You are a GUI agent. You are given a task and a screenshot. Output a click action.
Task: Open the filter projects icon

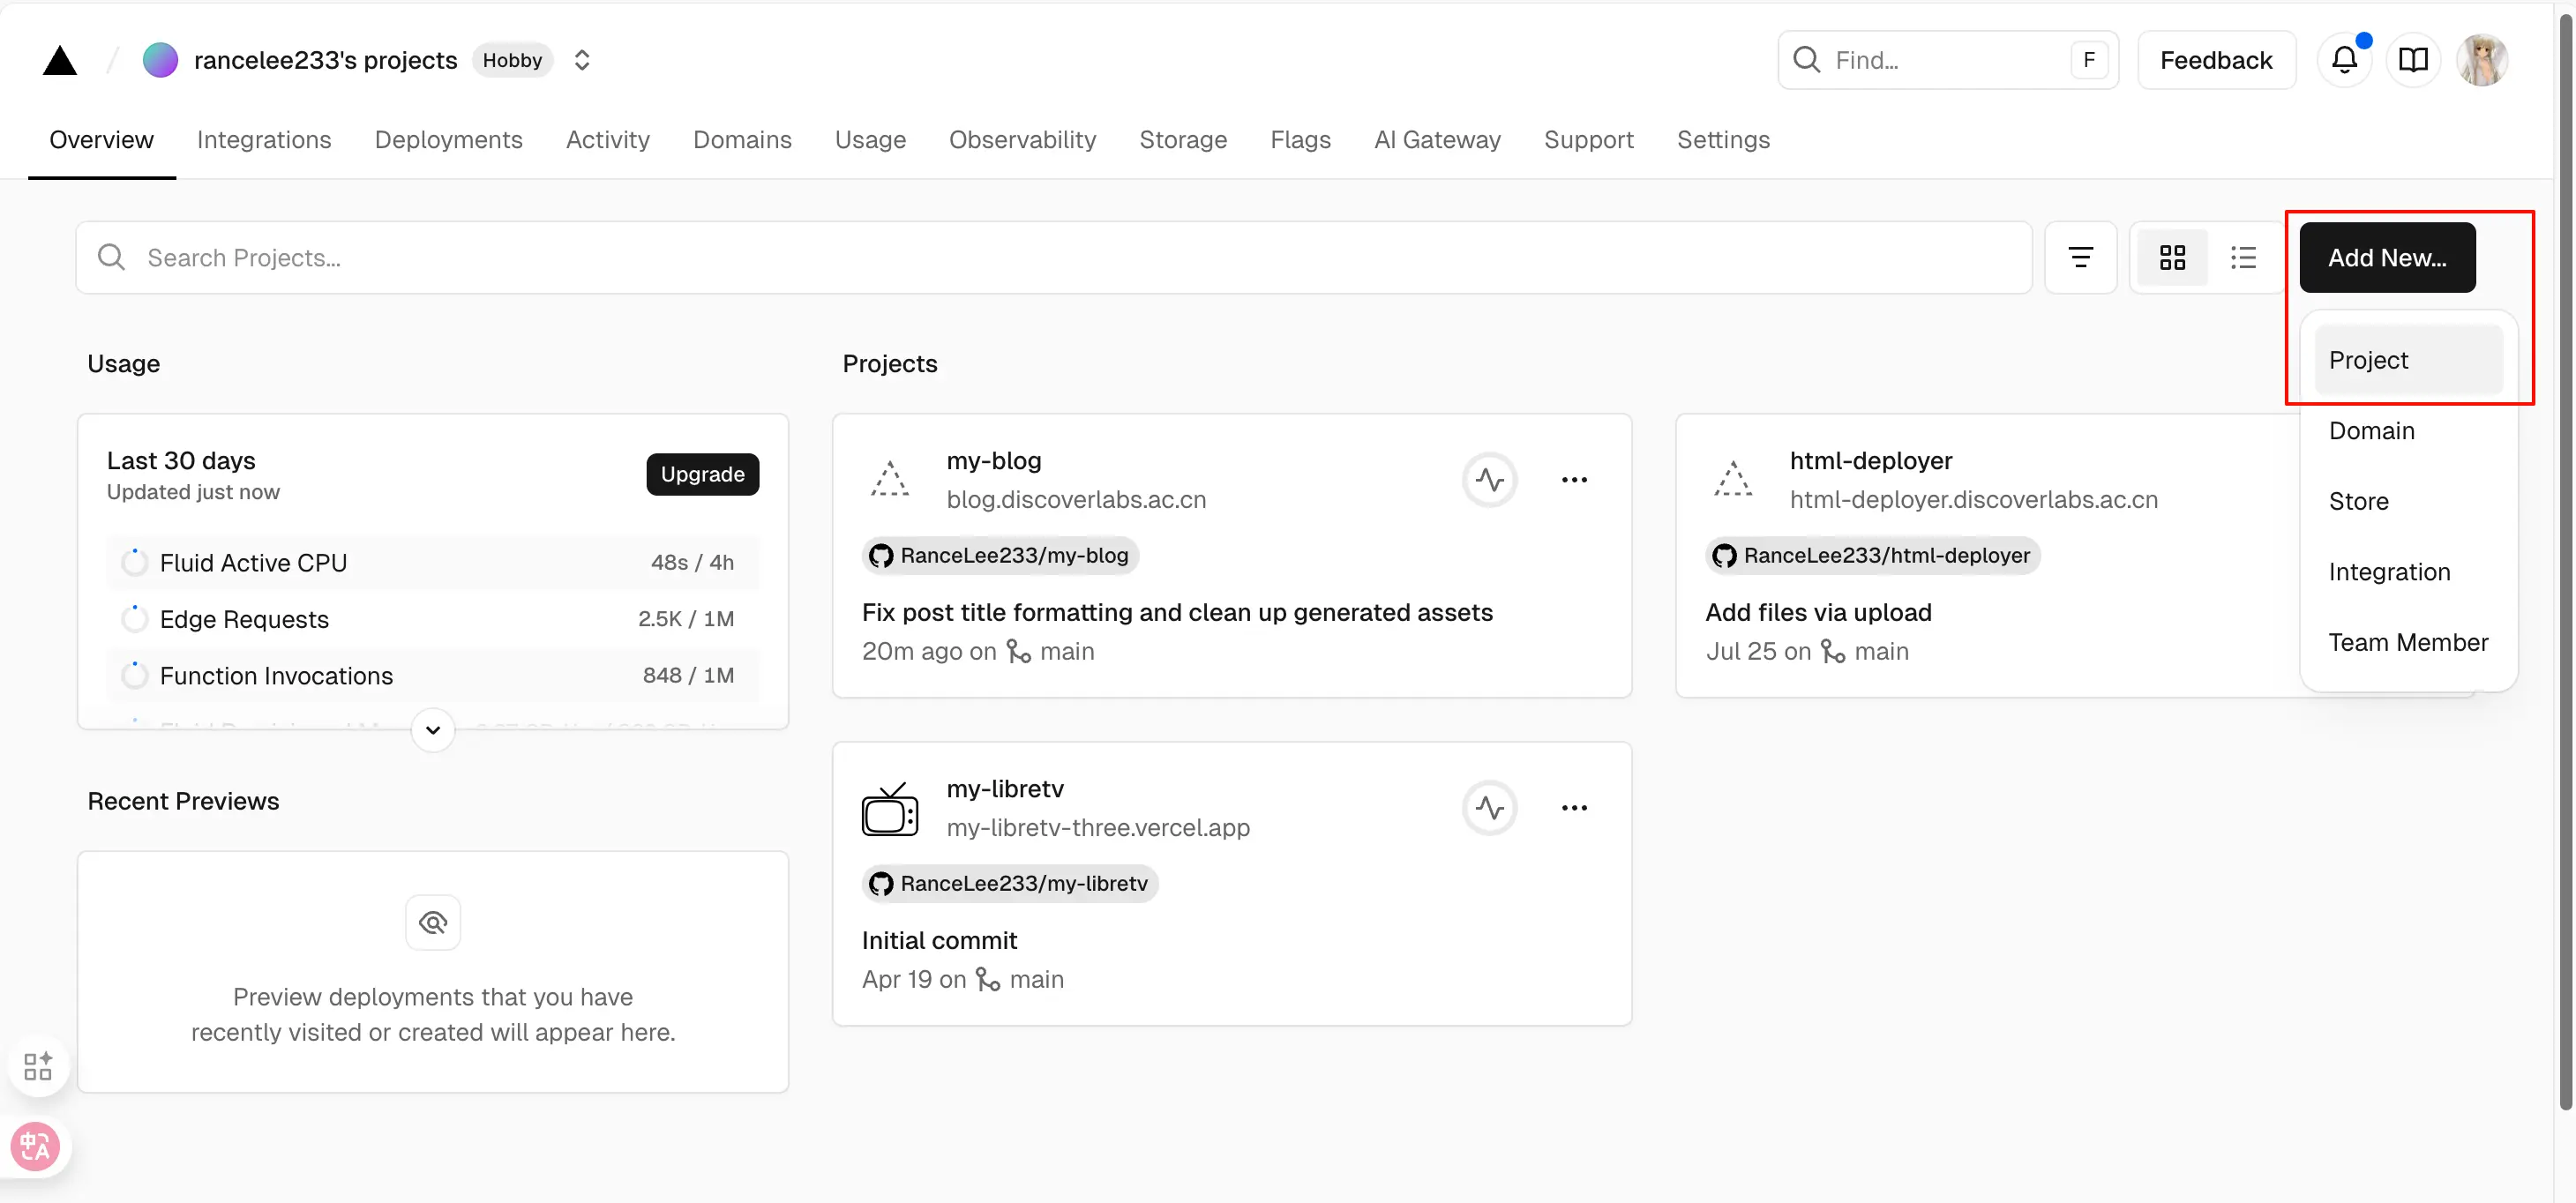click(x=2080, y=258)
